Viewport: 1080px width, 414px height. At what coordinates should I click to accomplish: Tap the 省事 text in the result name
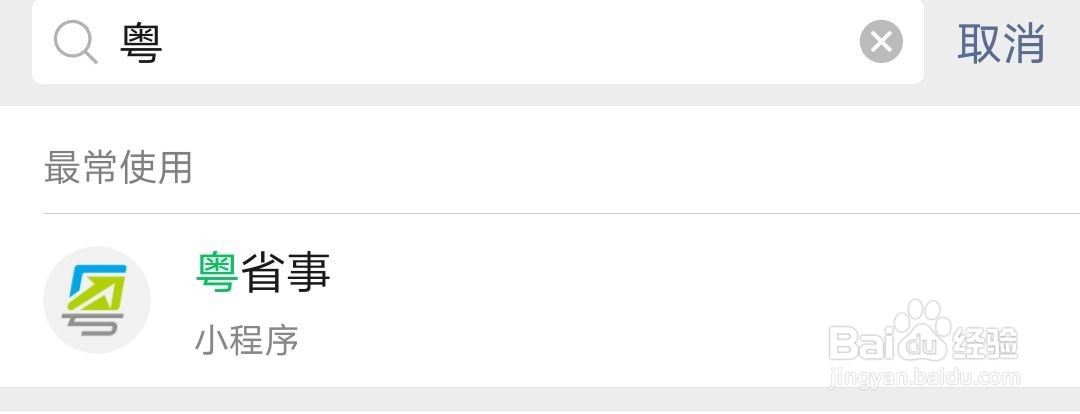point(286,272)
